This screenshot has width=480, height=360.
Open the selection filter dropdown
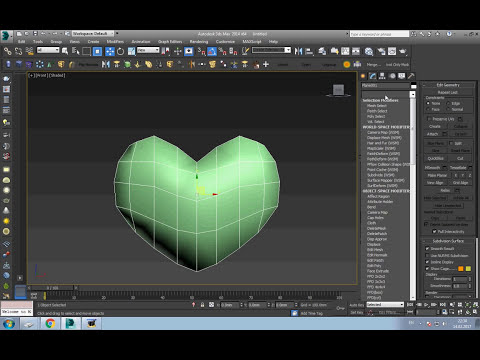[x=48, y=50]
